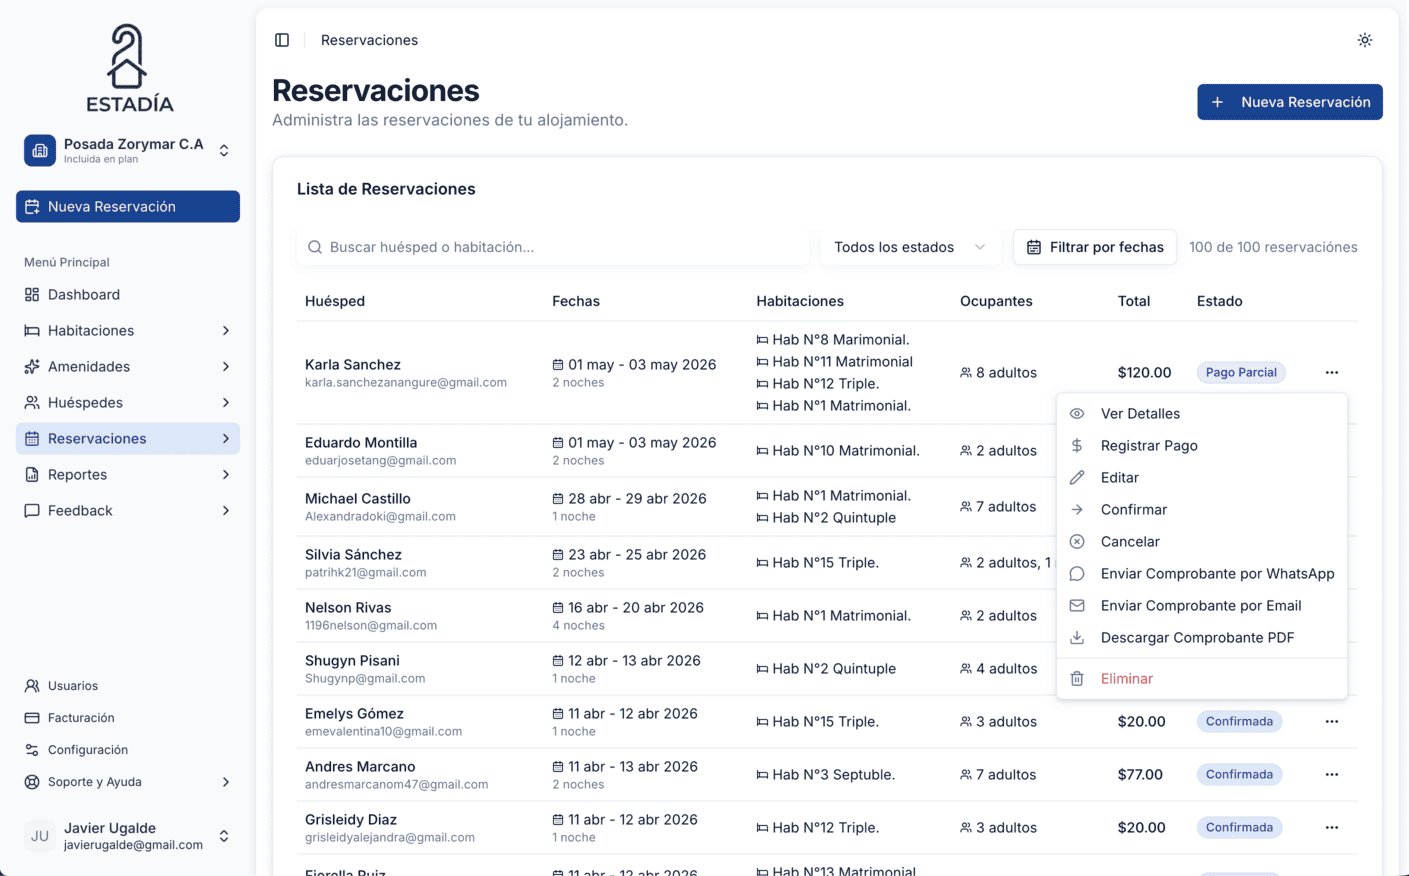Image resolution: width=1409 pixels, height=876 pixels.
Task: Select Ver Detalles from the context menu
Action: pyautogui.click(x=1201, y=414)
